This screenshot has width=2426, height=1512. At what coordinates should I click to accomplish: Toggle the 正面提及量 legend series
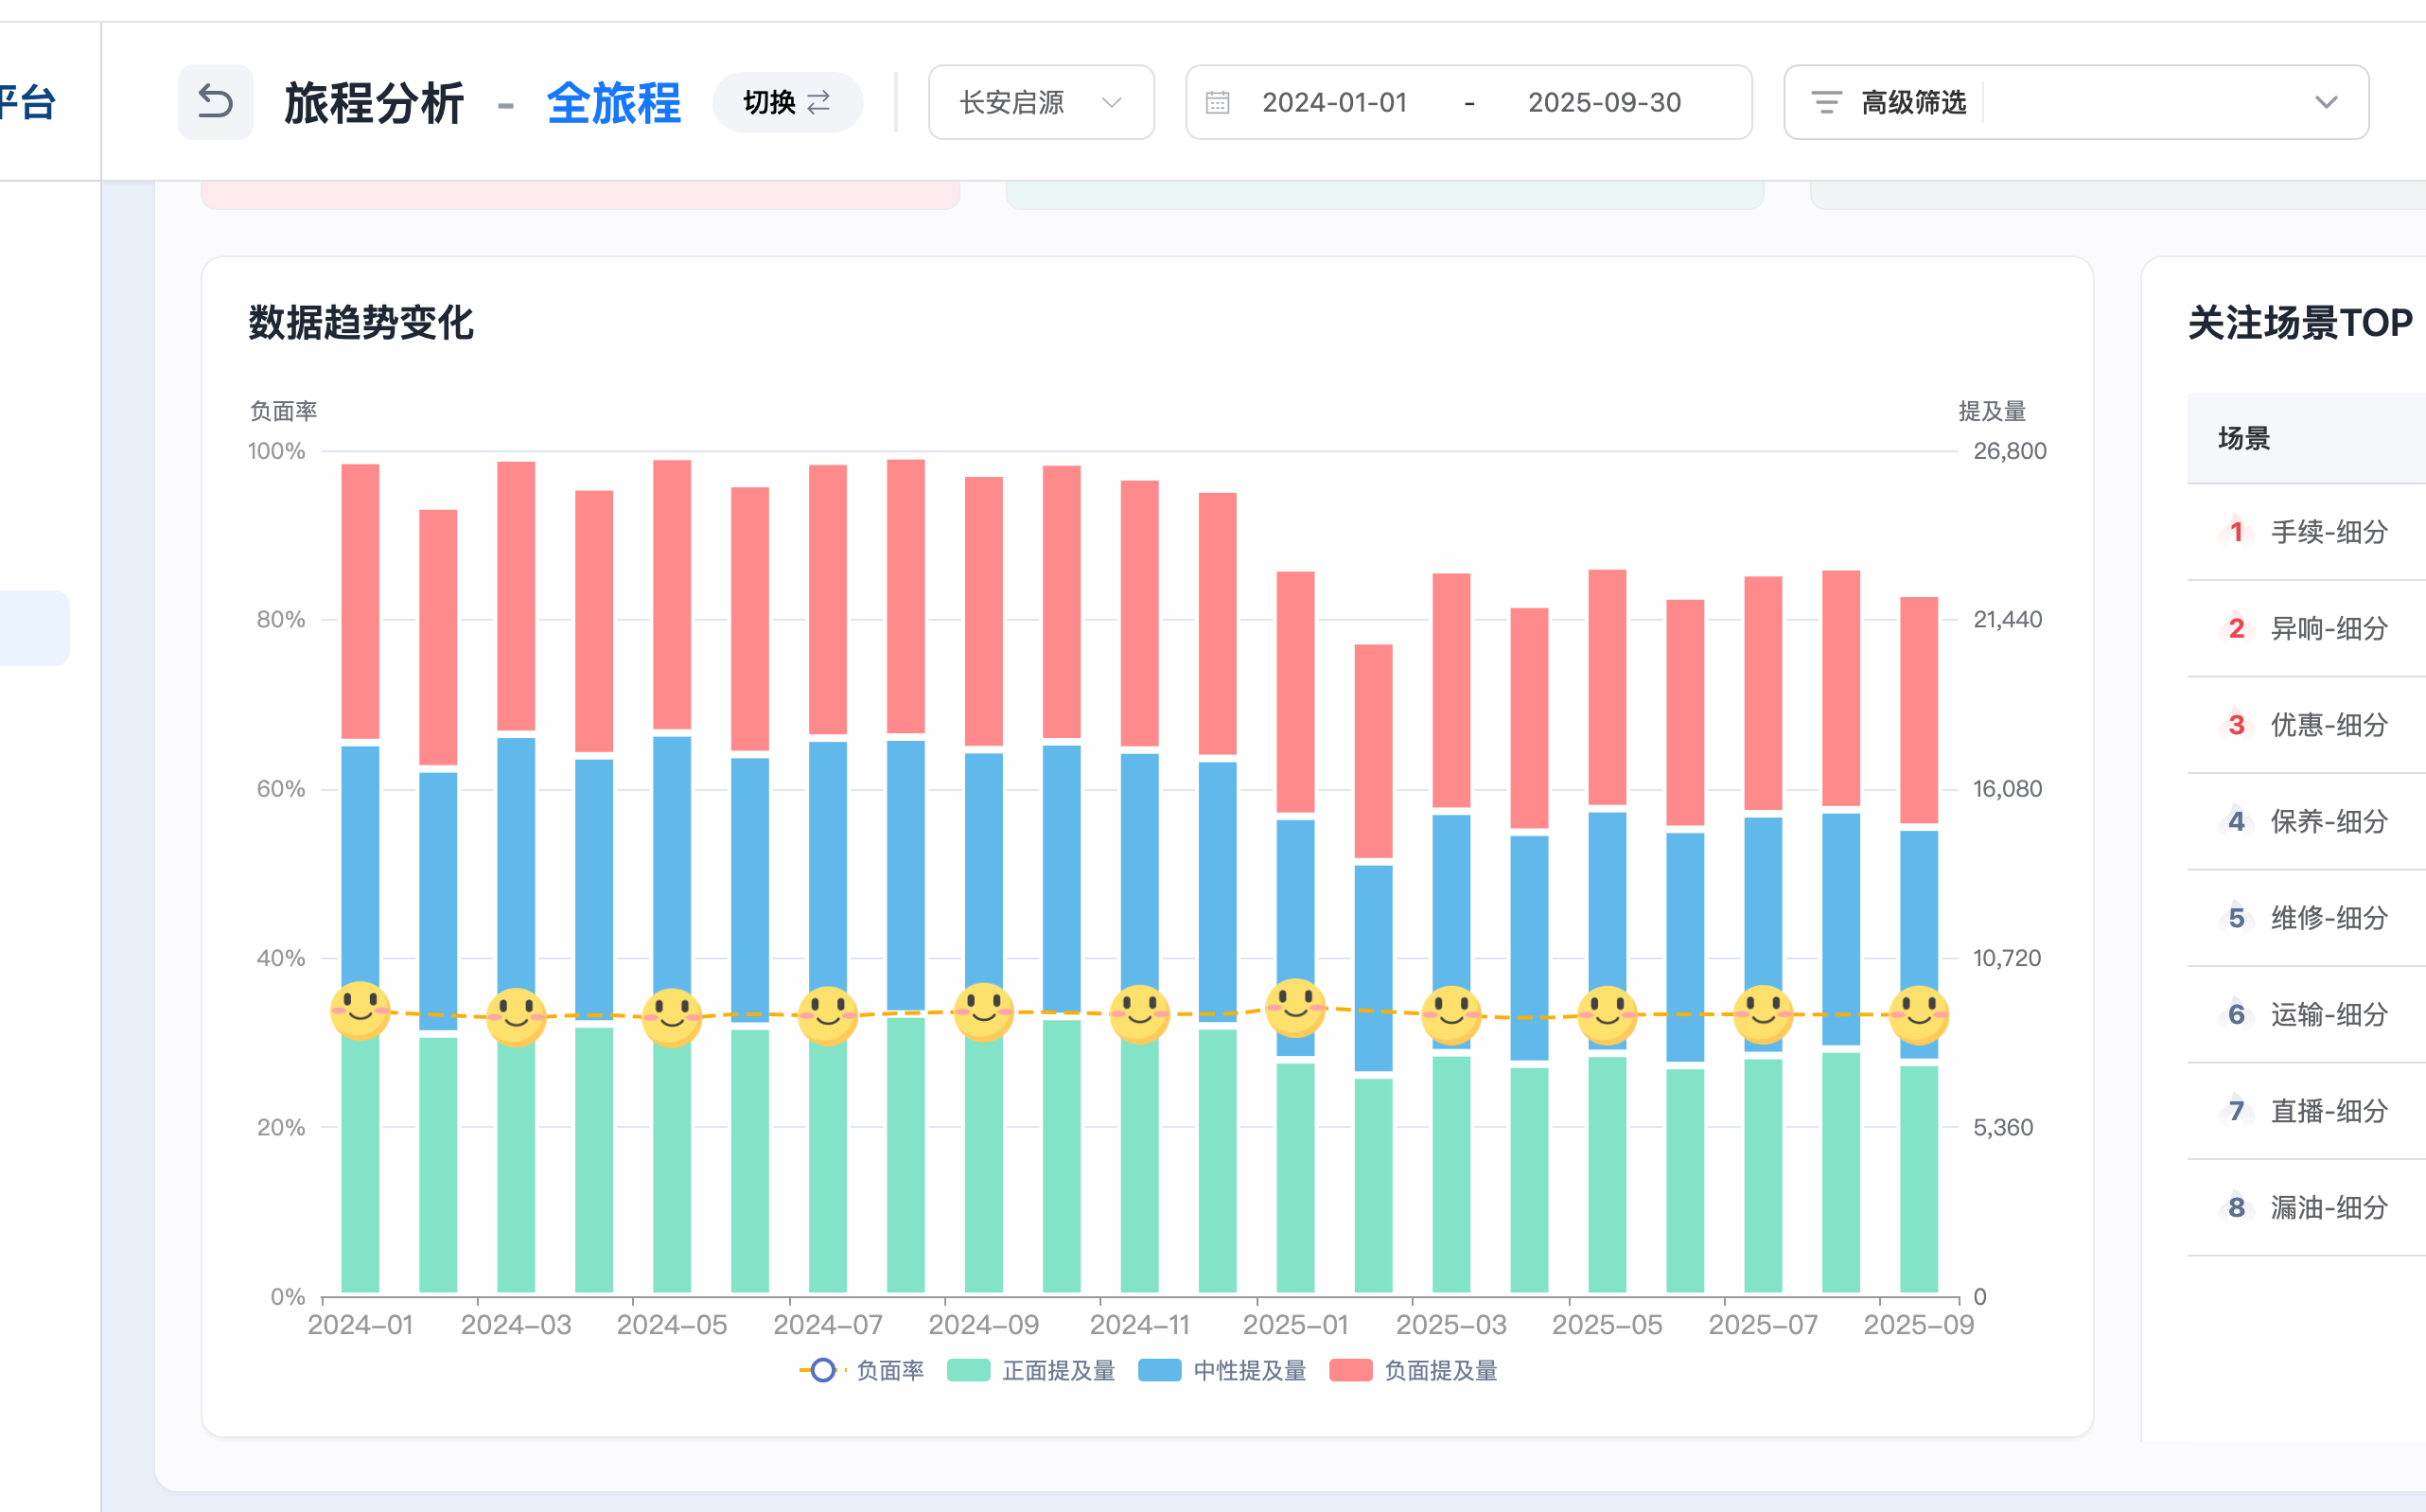coord(1031,1370)
